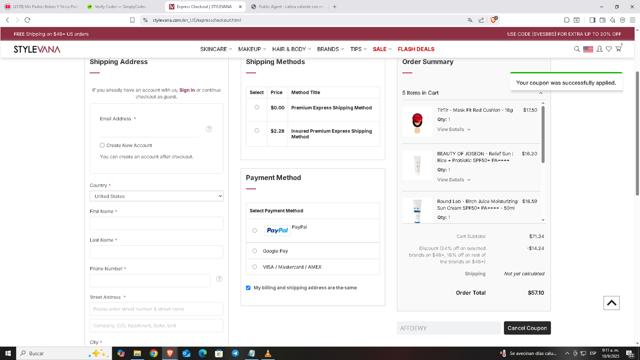
Task: Click the Cancel Coupon button
Action: point(527,328)
